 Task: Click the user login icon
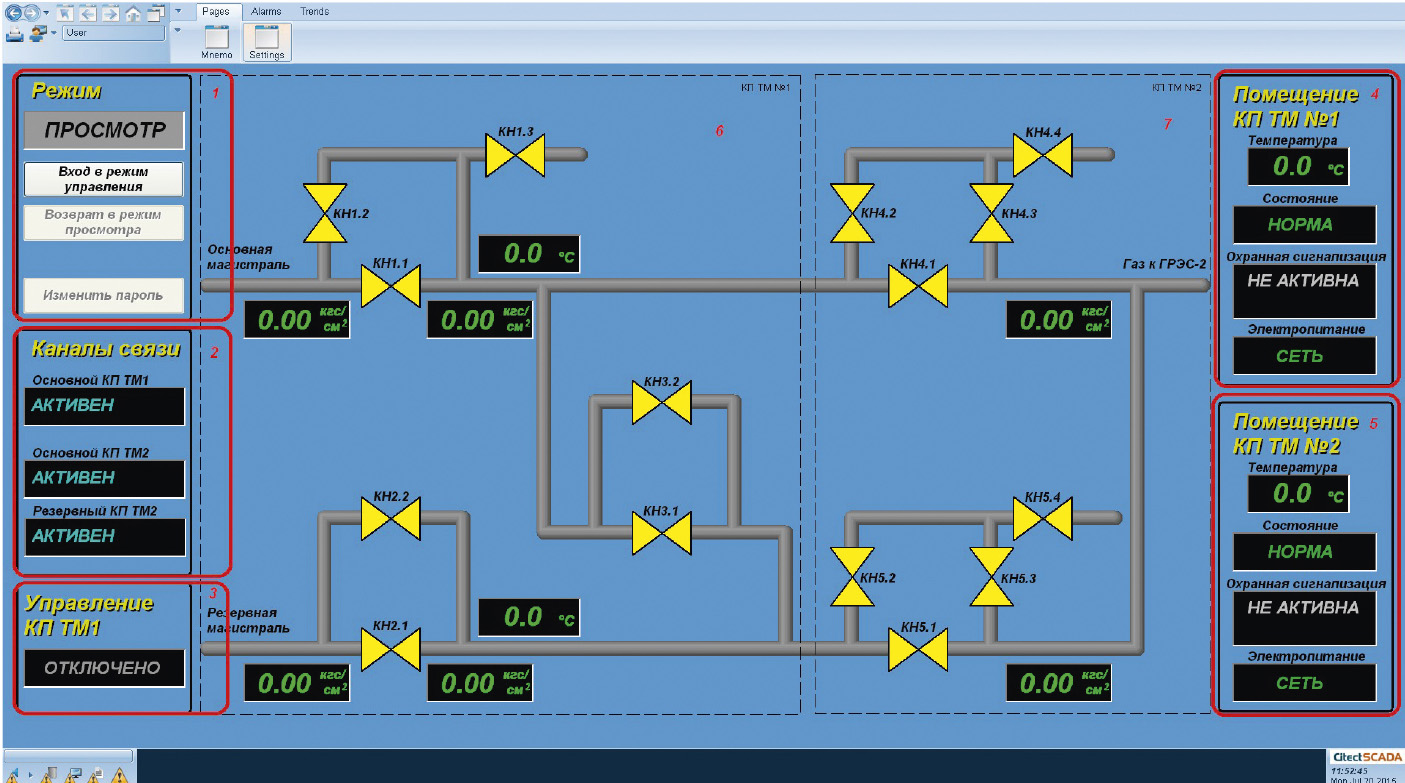click(x=38, y=34)
